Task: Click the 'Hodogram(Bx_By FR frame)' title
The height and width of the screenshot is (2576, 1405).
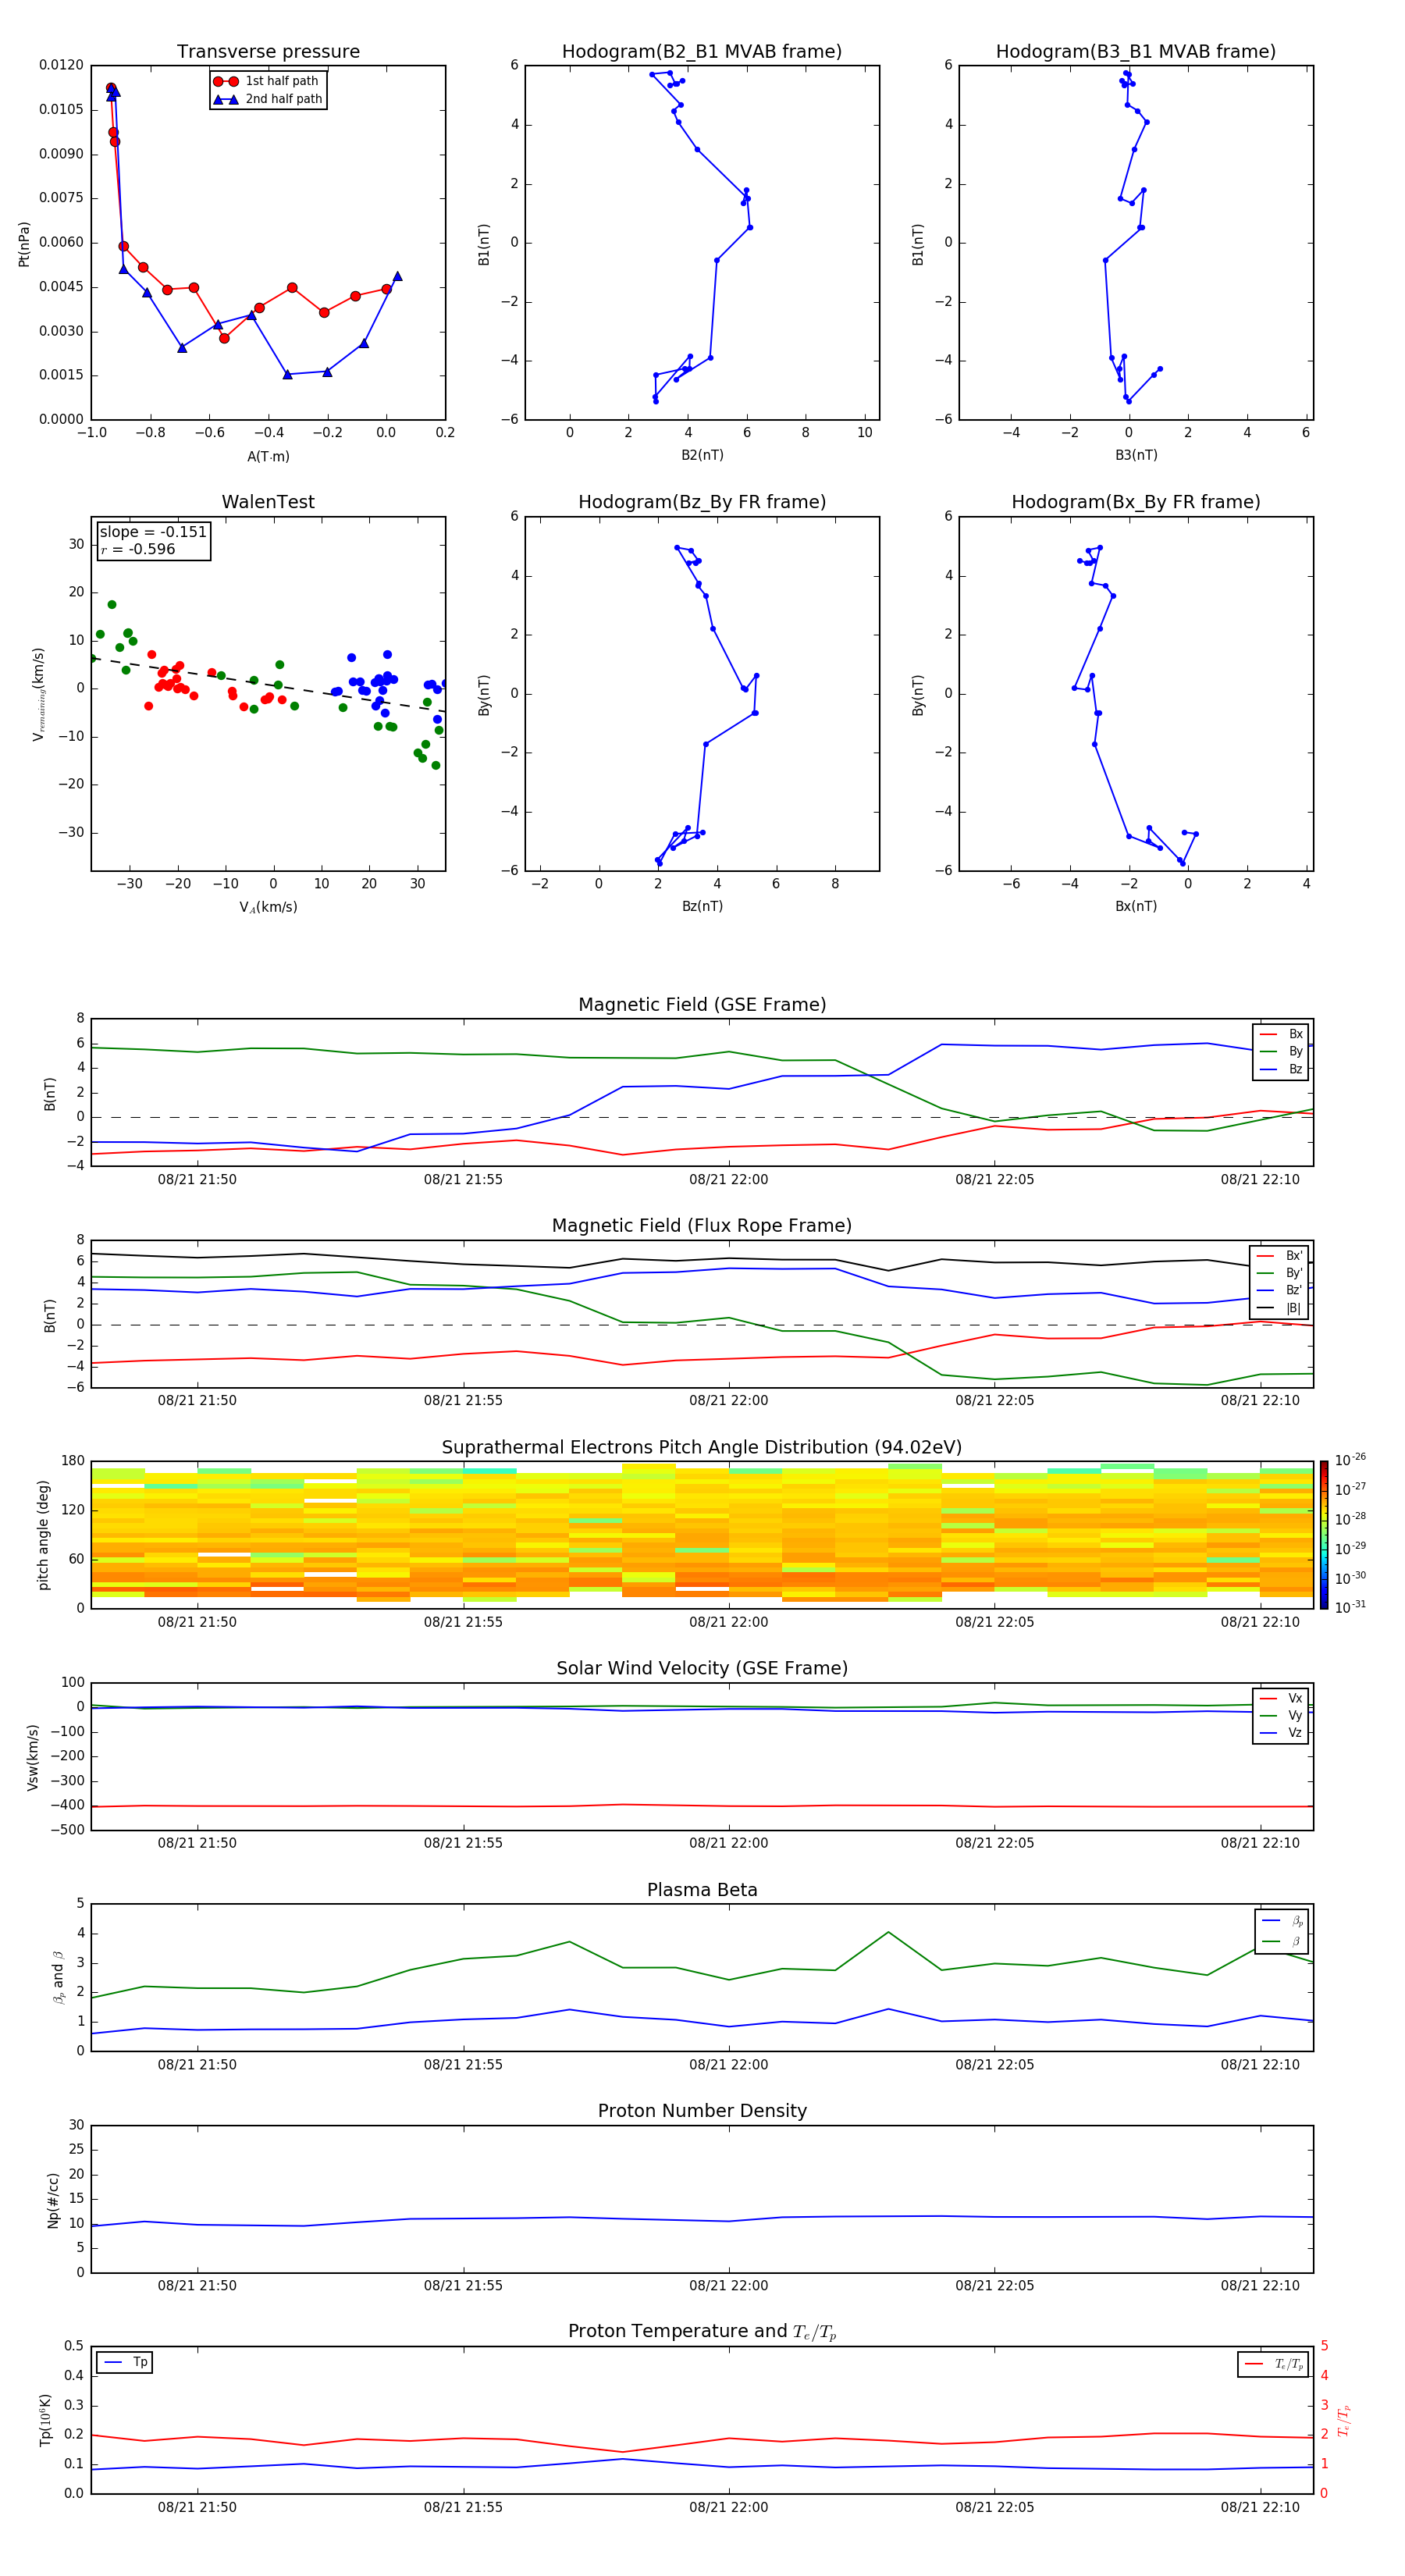Action: pos(1136,502)
